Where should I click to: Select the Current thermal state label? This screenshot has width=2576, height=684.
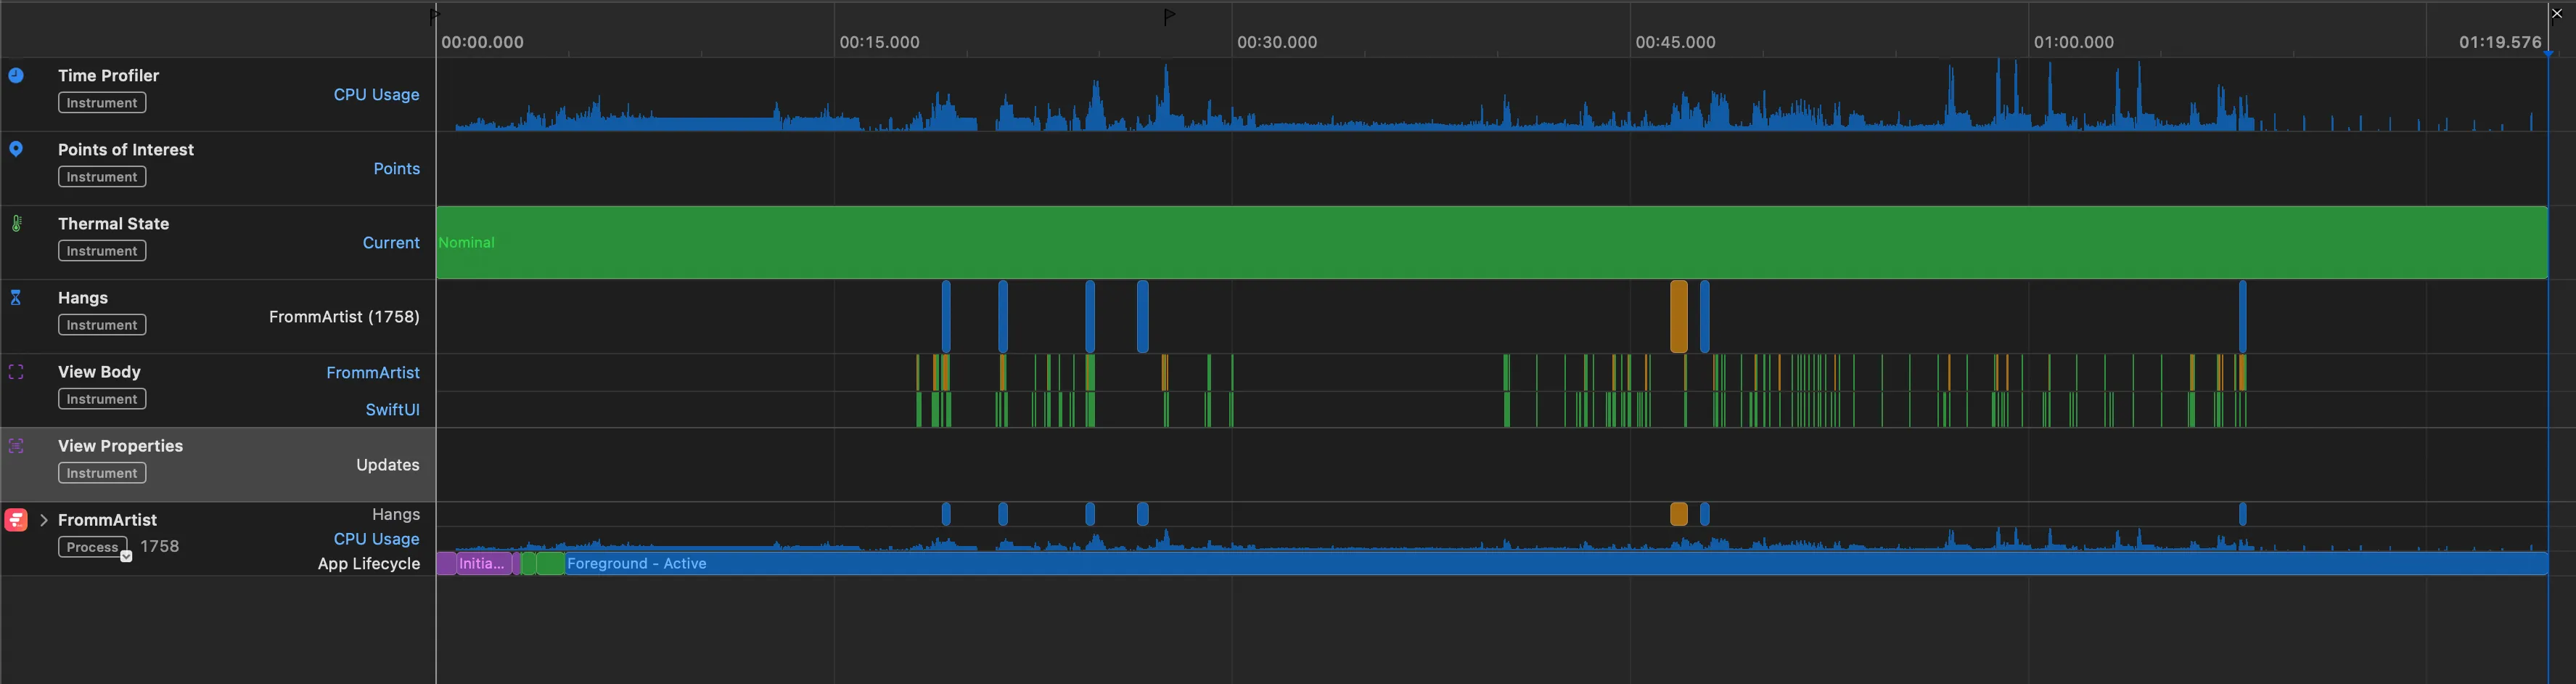391,243
